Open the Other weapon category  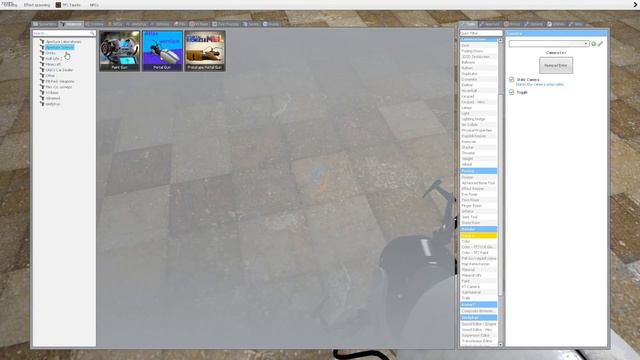[50, 76]
